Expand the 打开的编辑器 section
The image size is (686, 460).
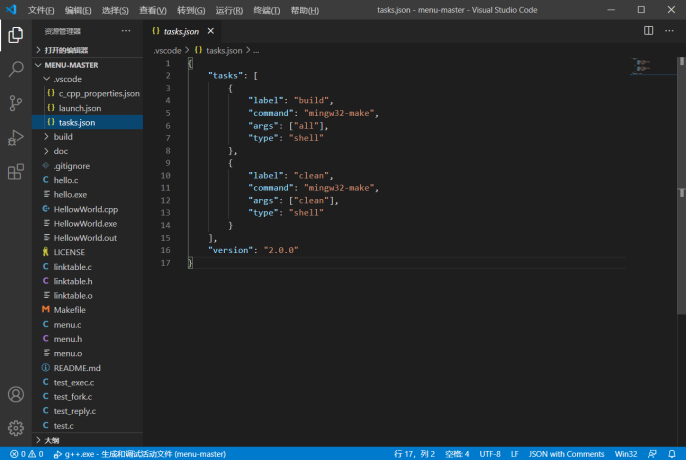[88, 50]
